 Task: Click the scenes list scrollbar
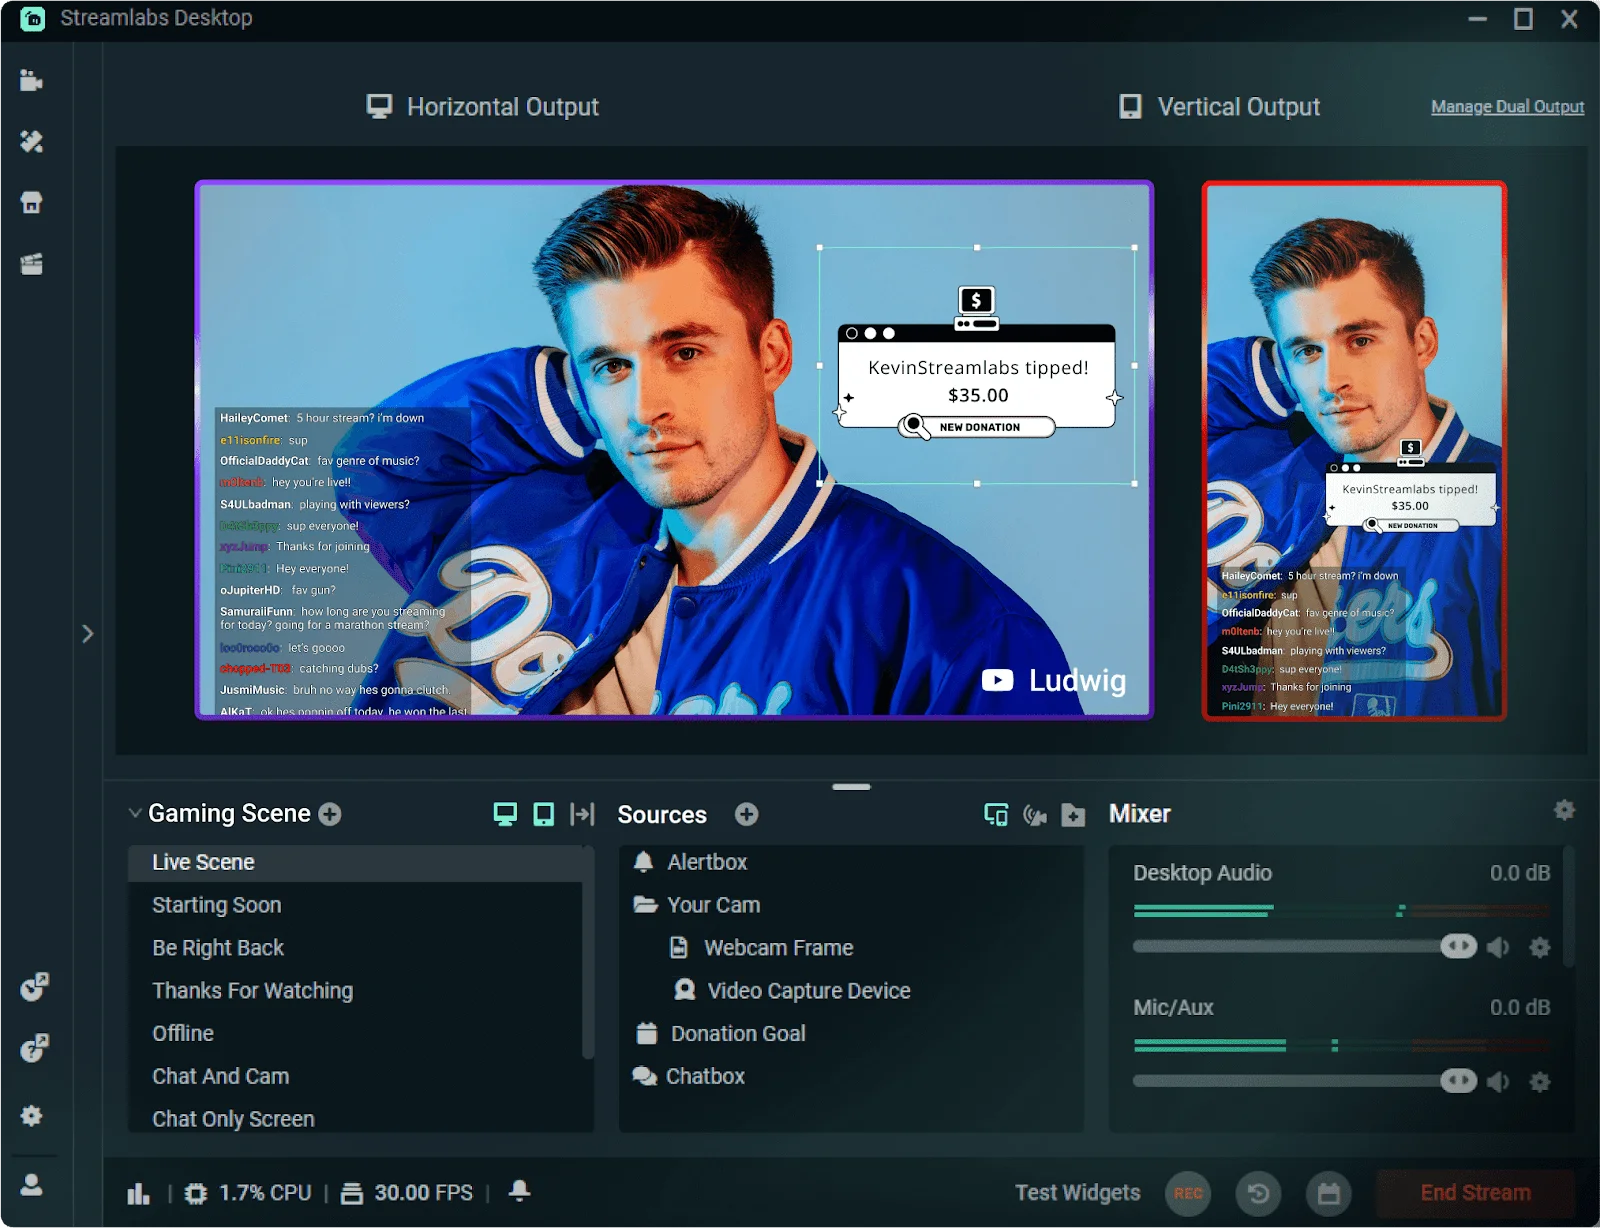(588, 952)
